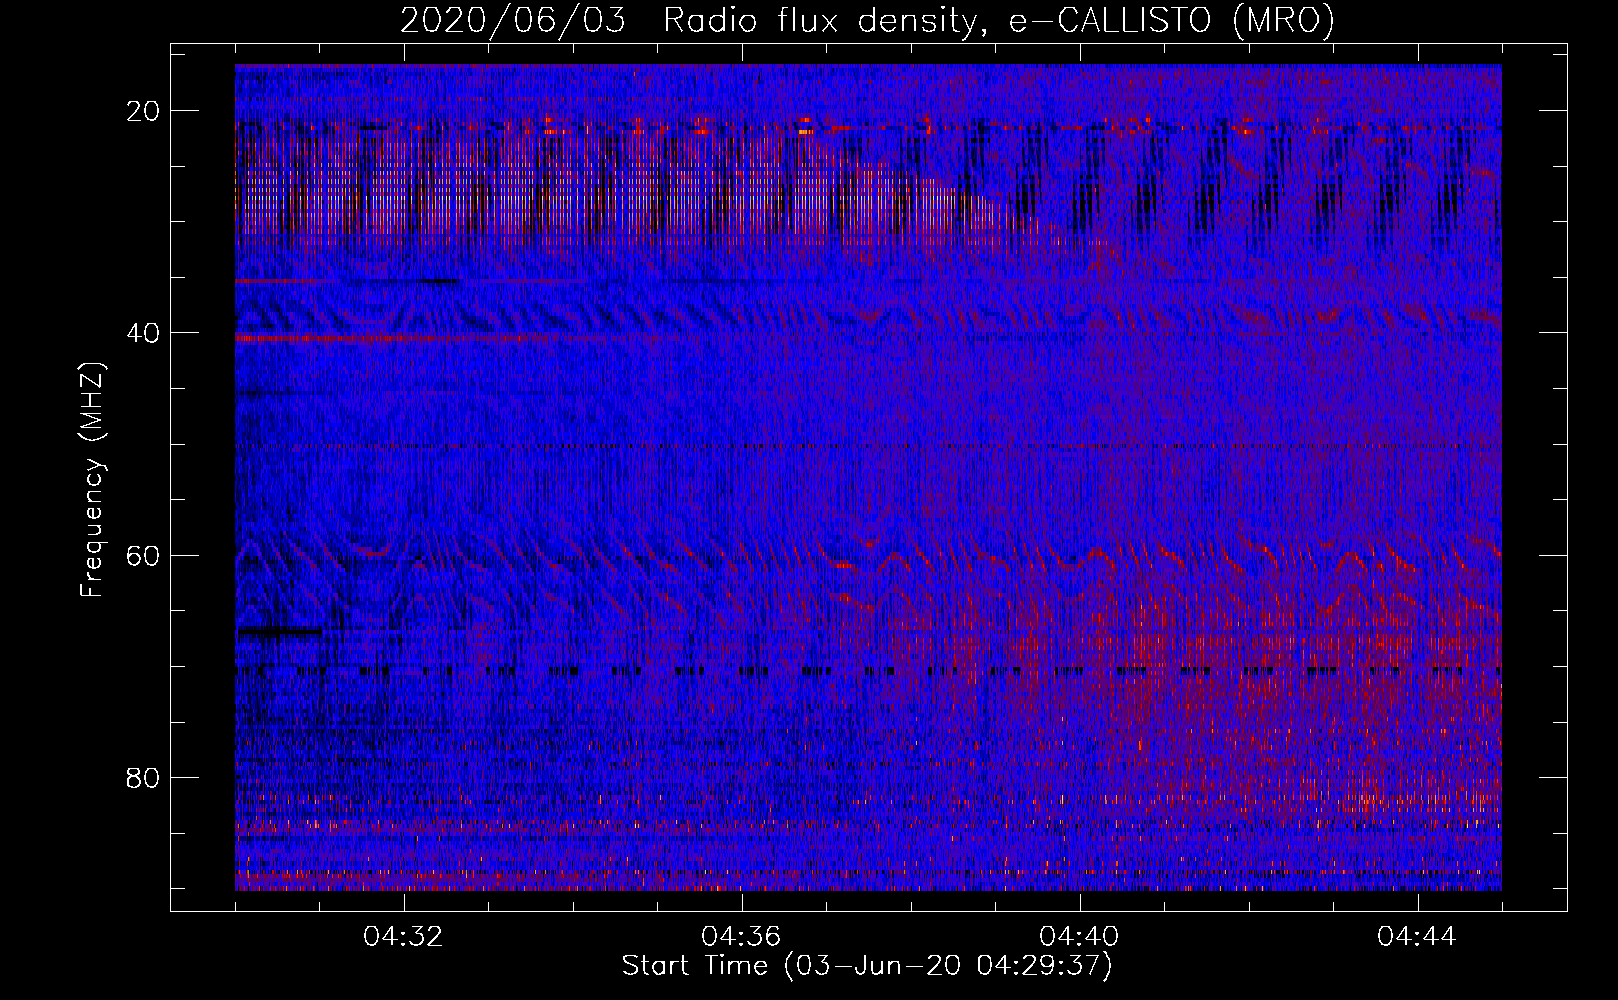Click the 20 MHz frequency tick label
The width and height of the screenshot is (1618, 1000).
(144, 111)
